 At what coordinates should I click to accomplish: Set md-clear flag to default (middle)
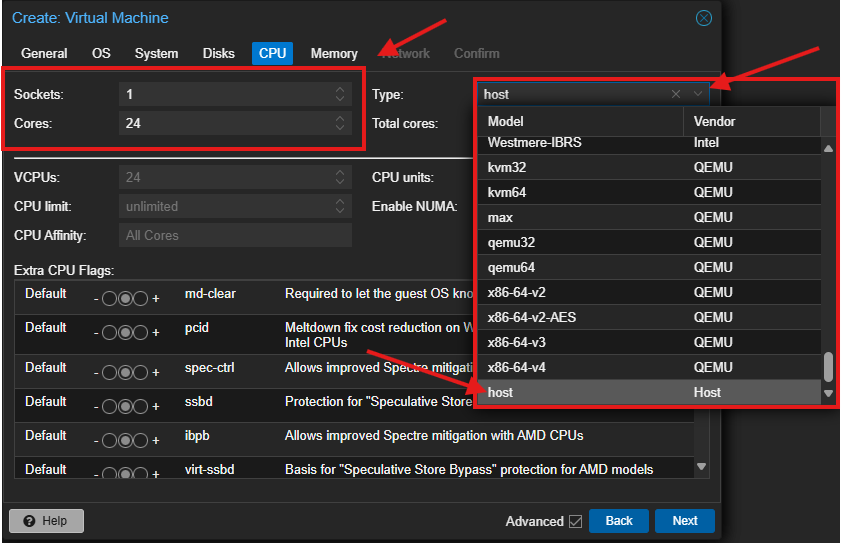click(x=125, y=299)
